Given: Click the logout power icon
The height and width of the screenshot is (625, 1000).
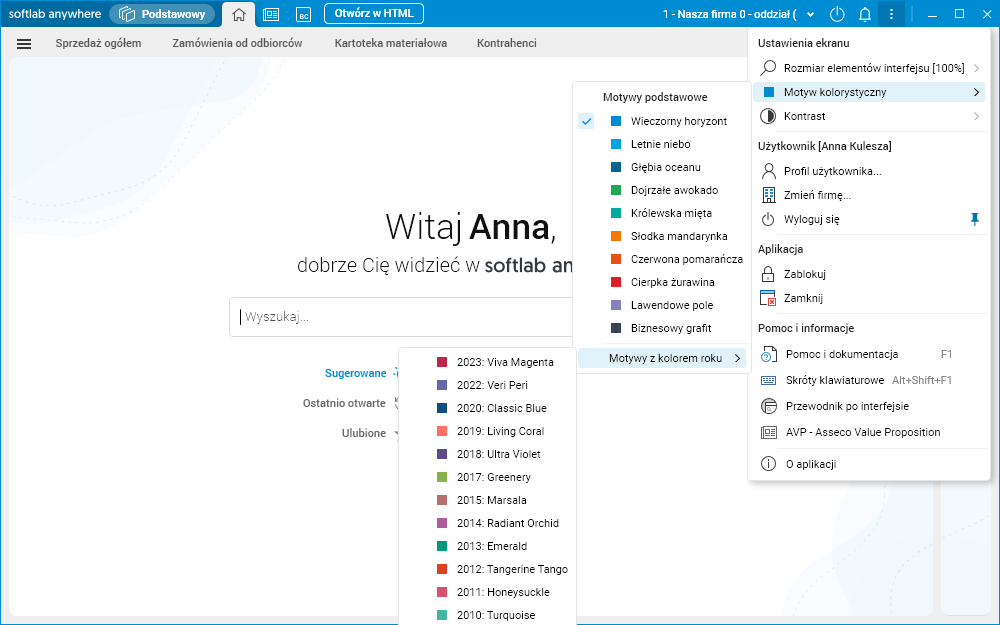Looking at the screenshot, I should (x=768, y=219).
